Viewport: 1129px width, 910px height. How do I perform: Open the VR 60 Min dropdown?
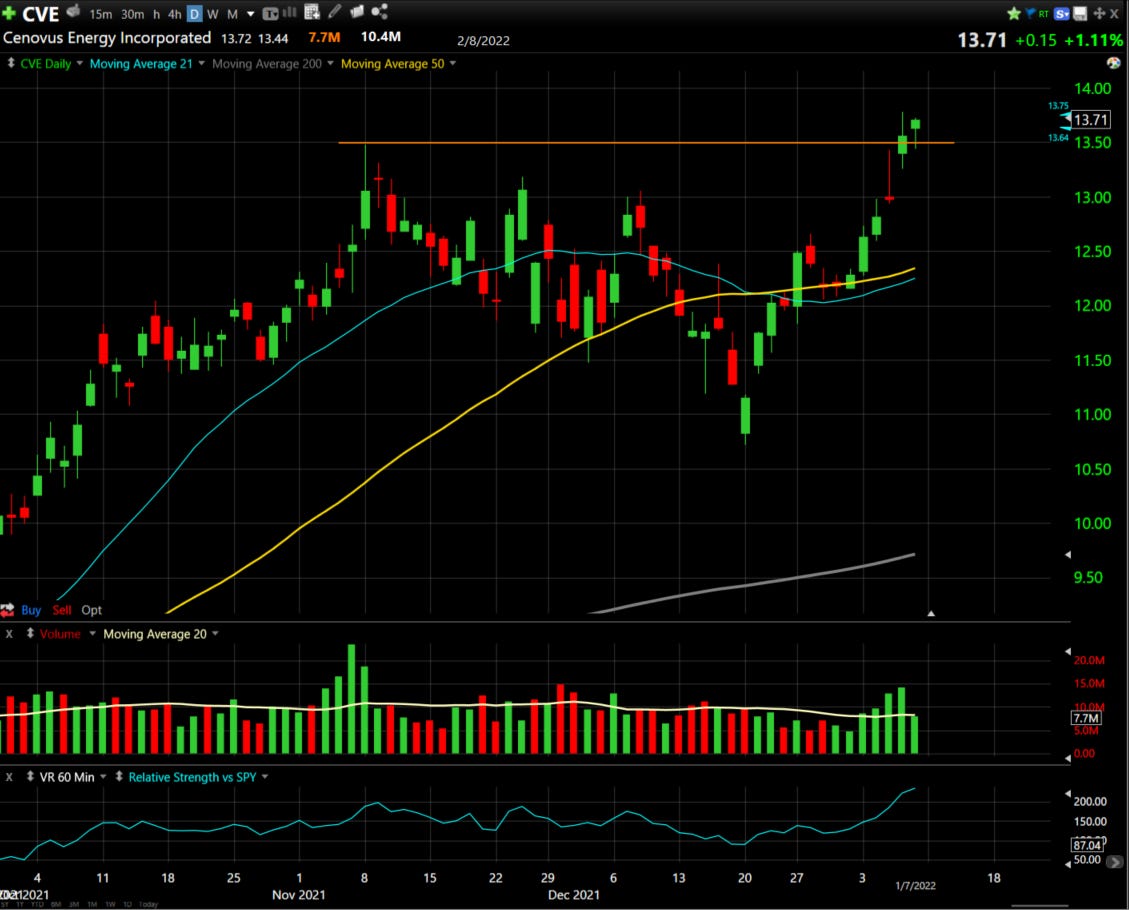[x=103, y=777]
